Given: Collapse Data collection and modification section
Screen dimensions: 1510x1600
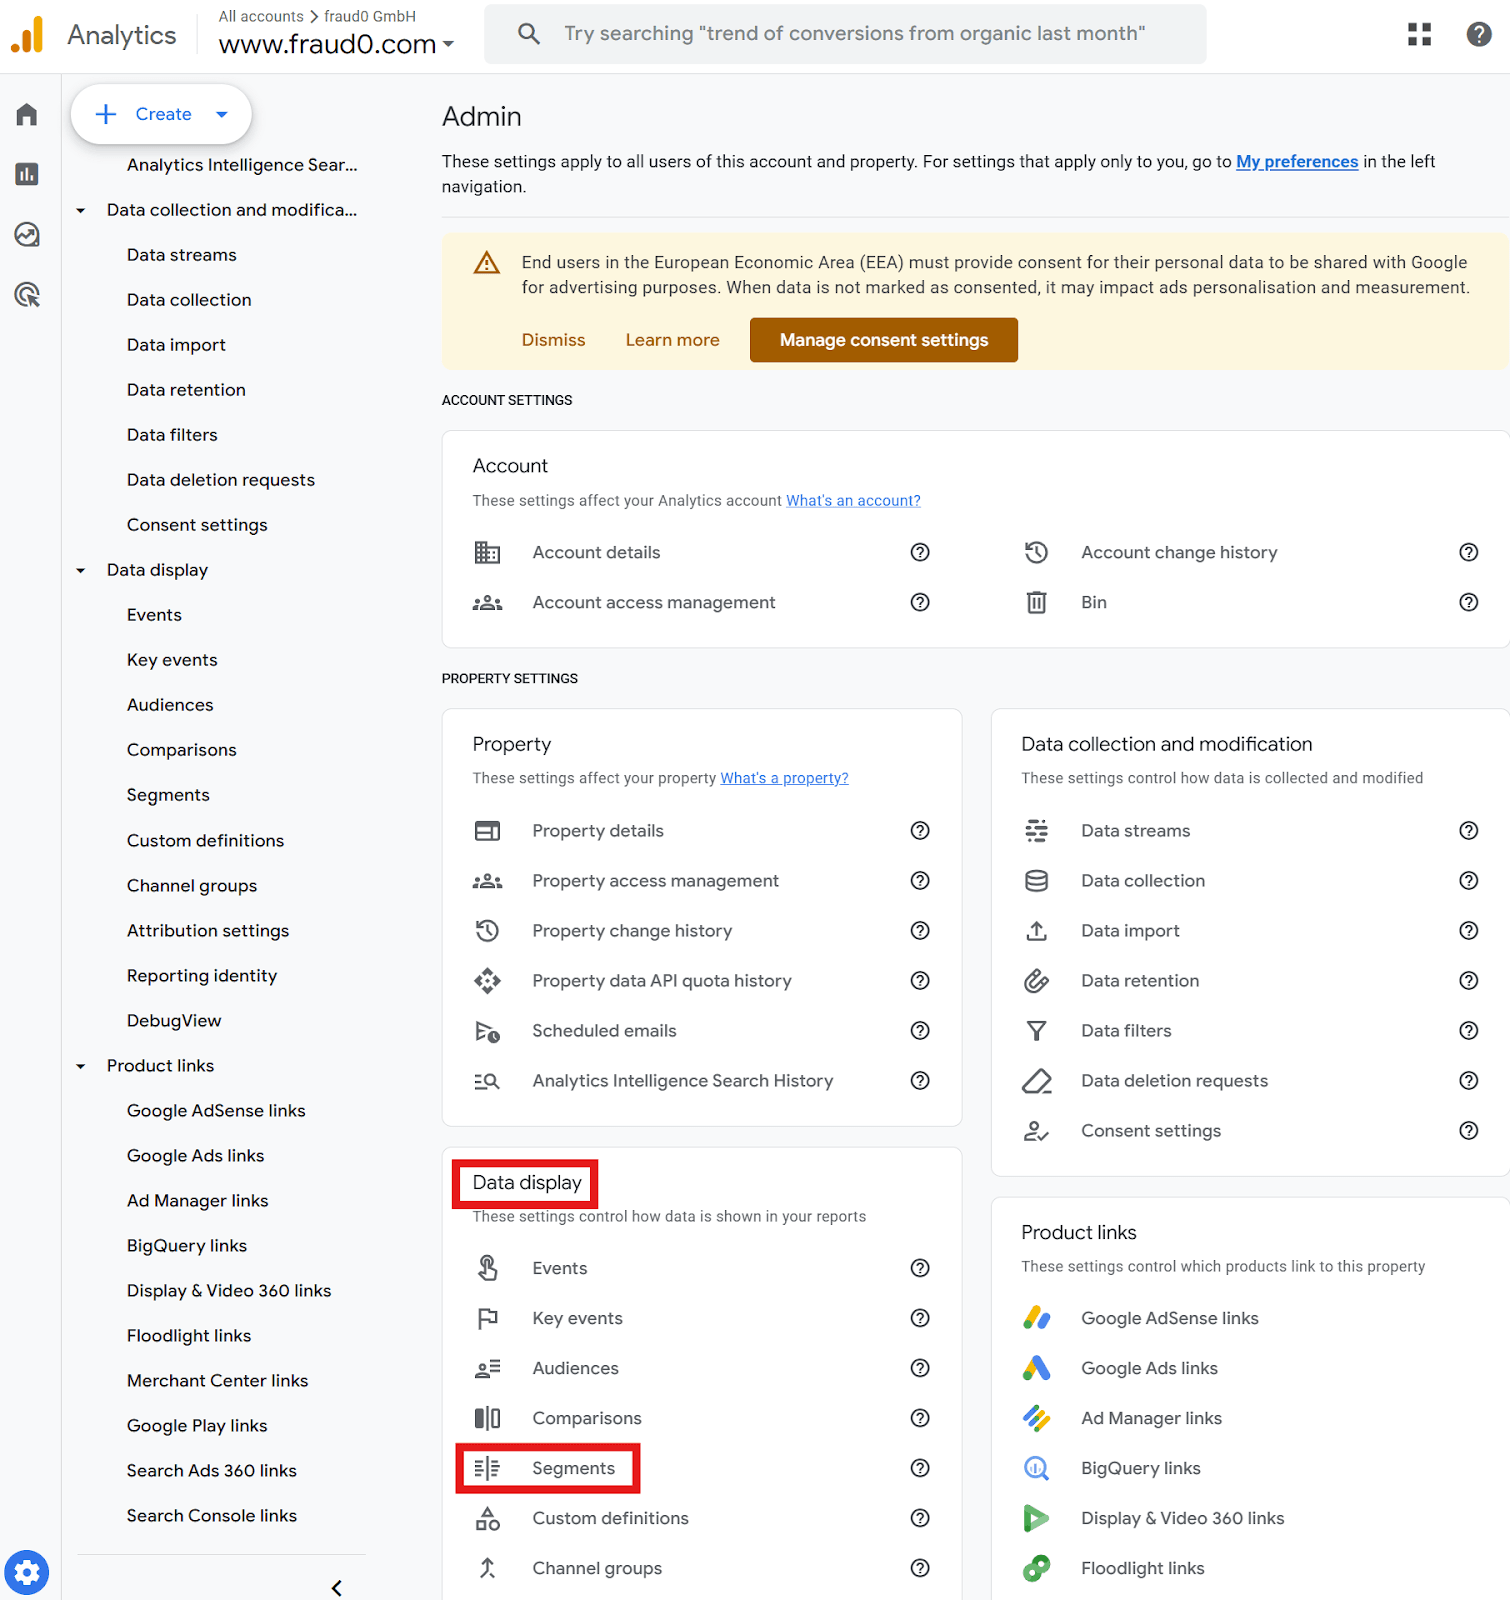Looking at the screenshot, I should pyautogui.click(x=81, y=210).
